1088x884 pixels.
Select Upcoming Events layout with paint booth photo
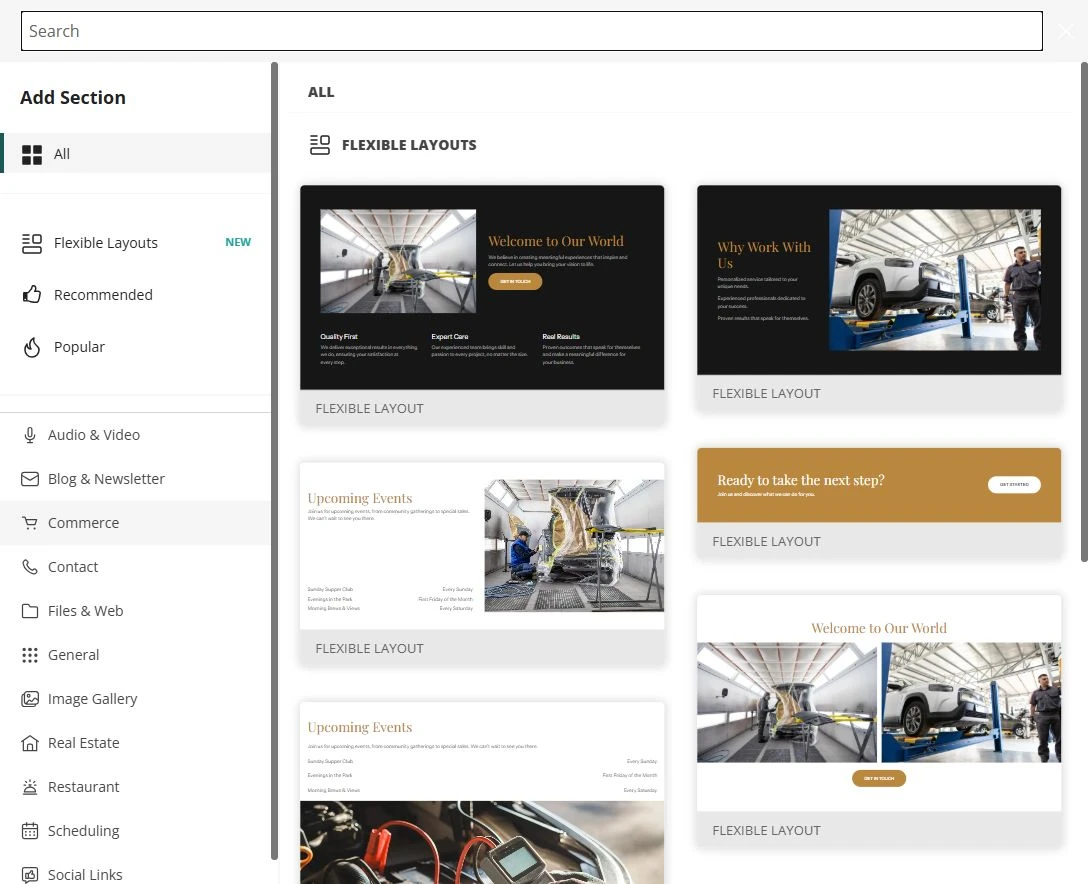482,564
